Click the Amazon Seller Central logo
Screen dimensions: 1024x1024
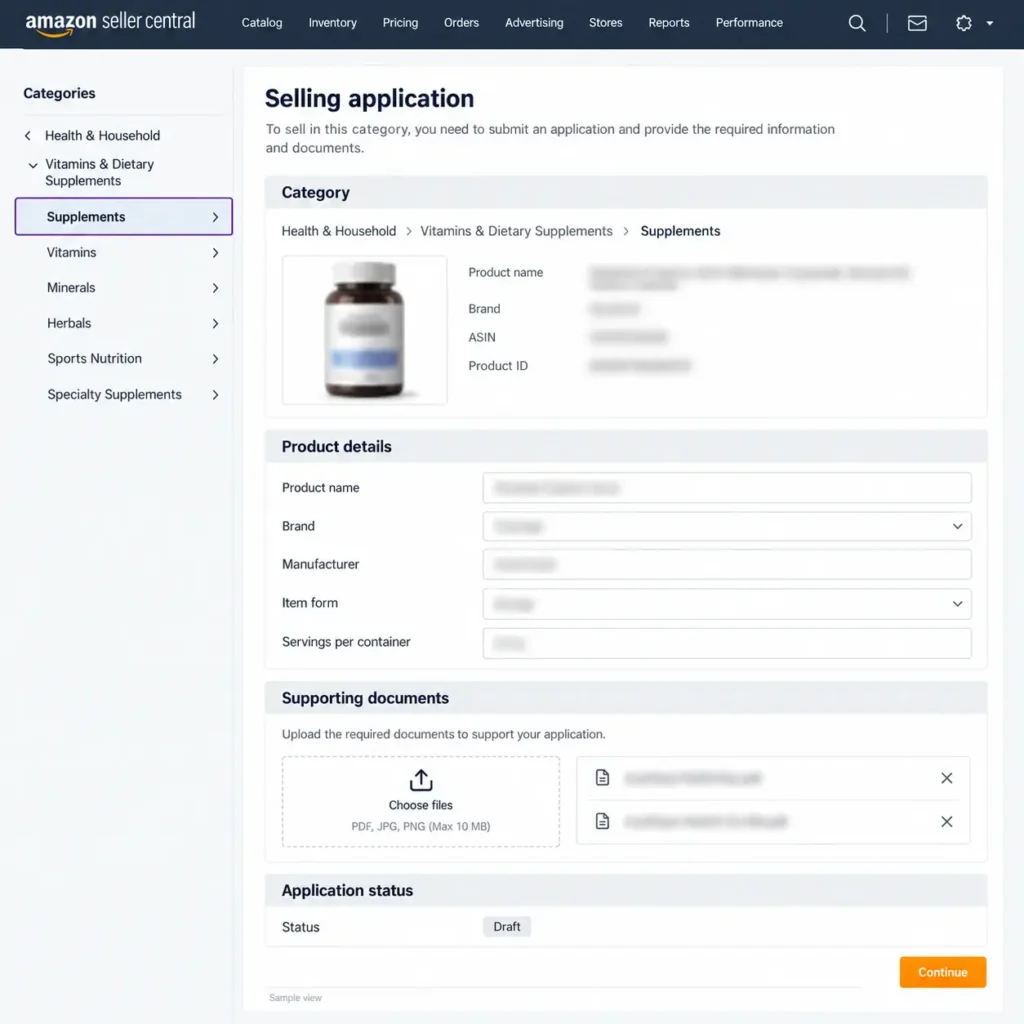[110, 23]
